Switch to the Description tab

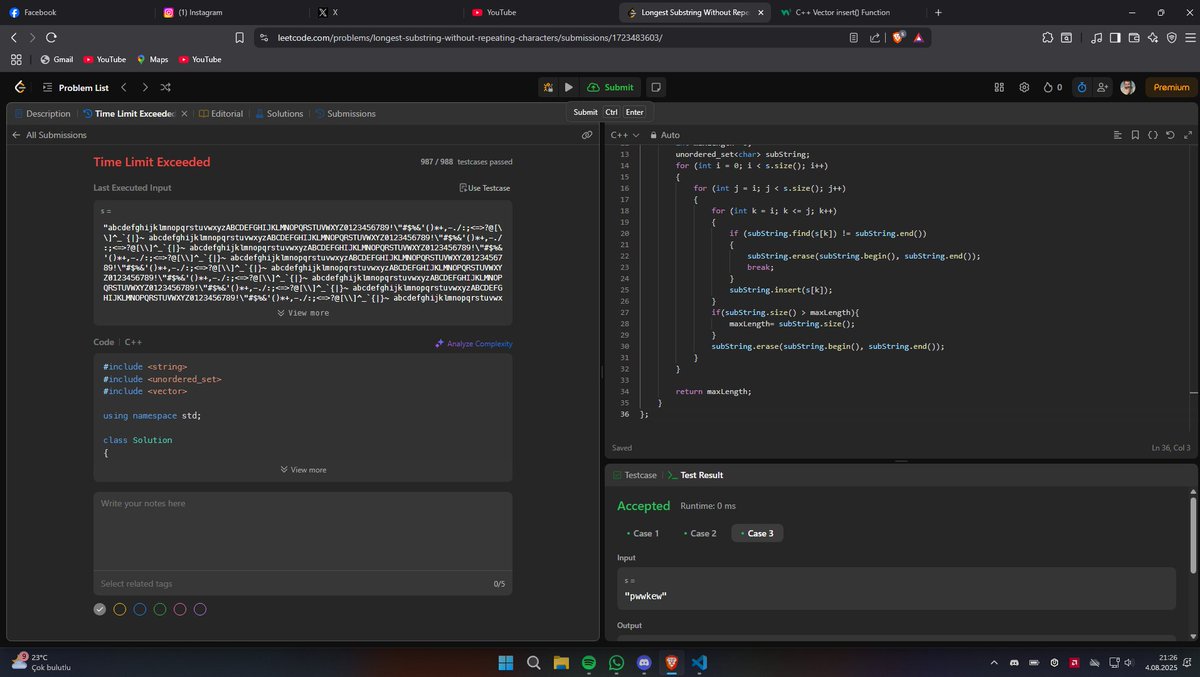(x=42, y=113)
